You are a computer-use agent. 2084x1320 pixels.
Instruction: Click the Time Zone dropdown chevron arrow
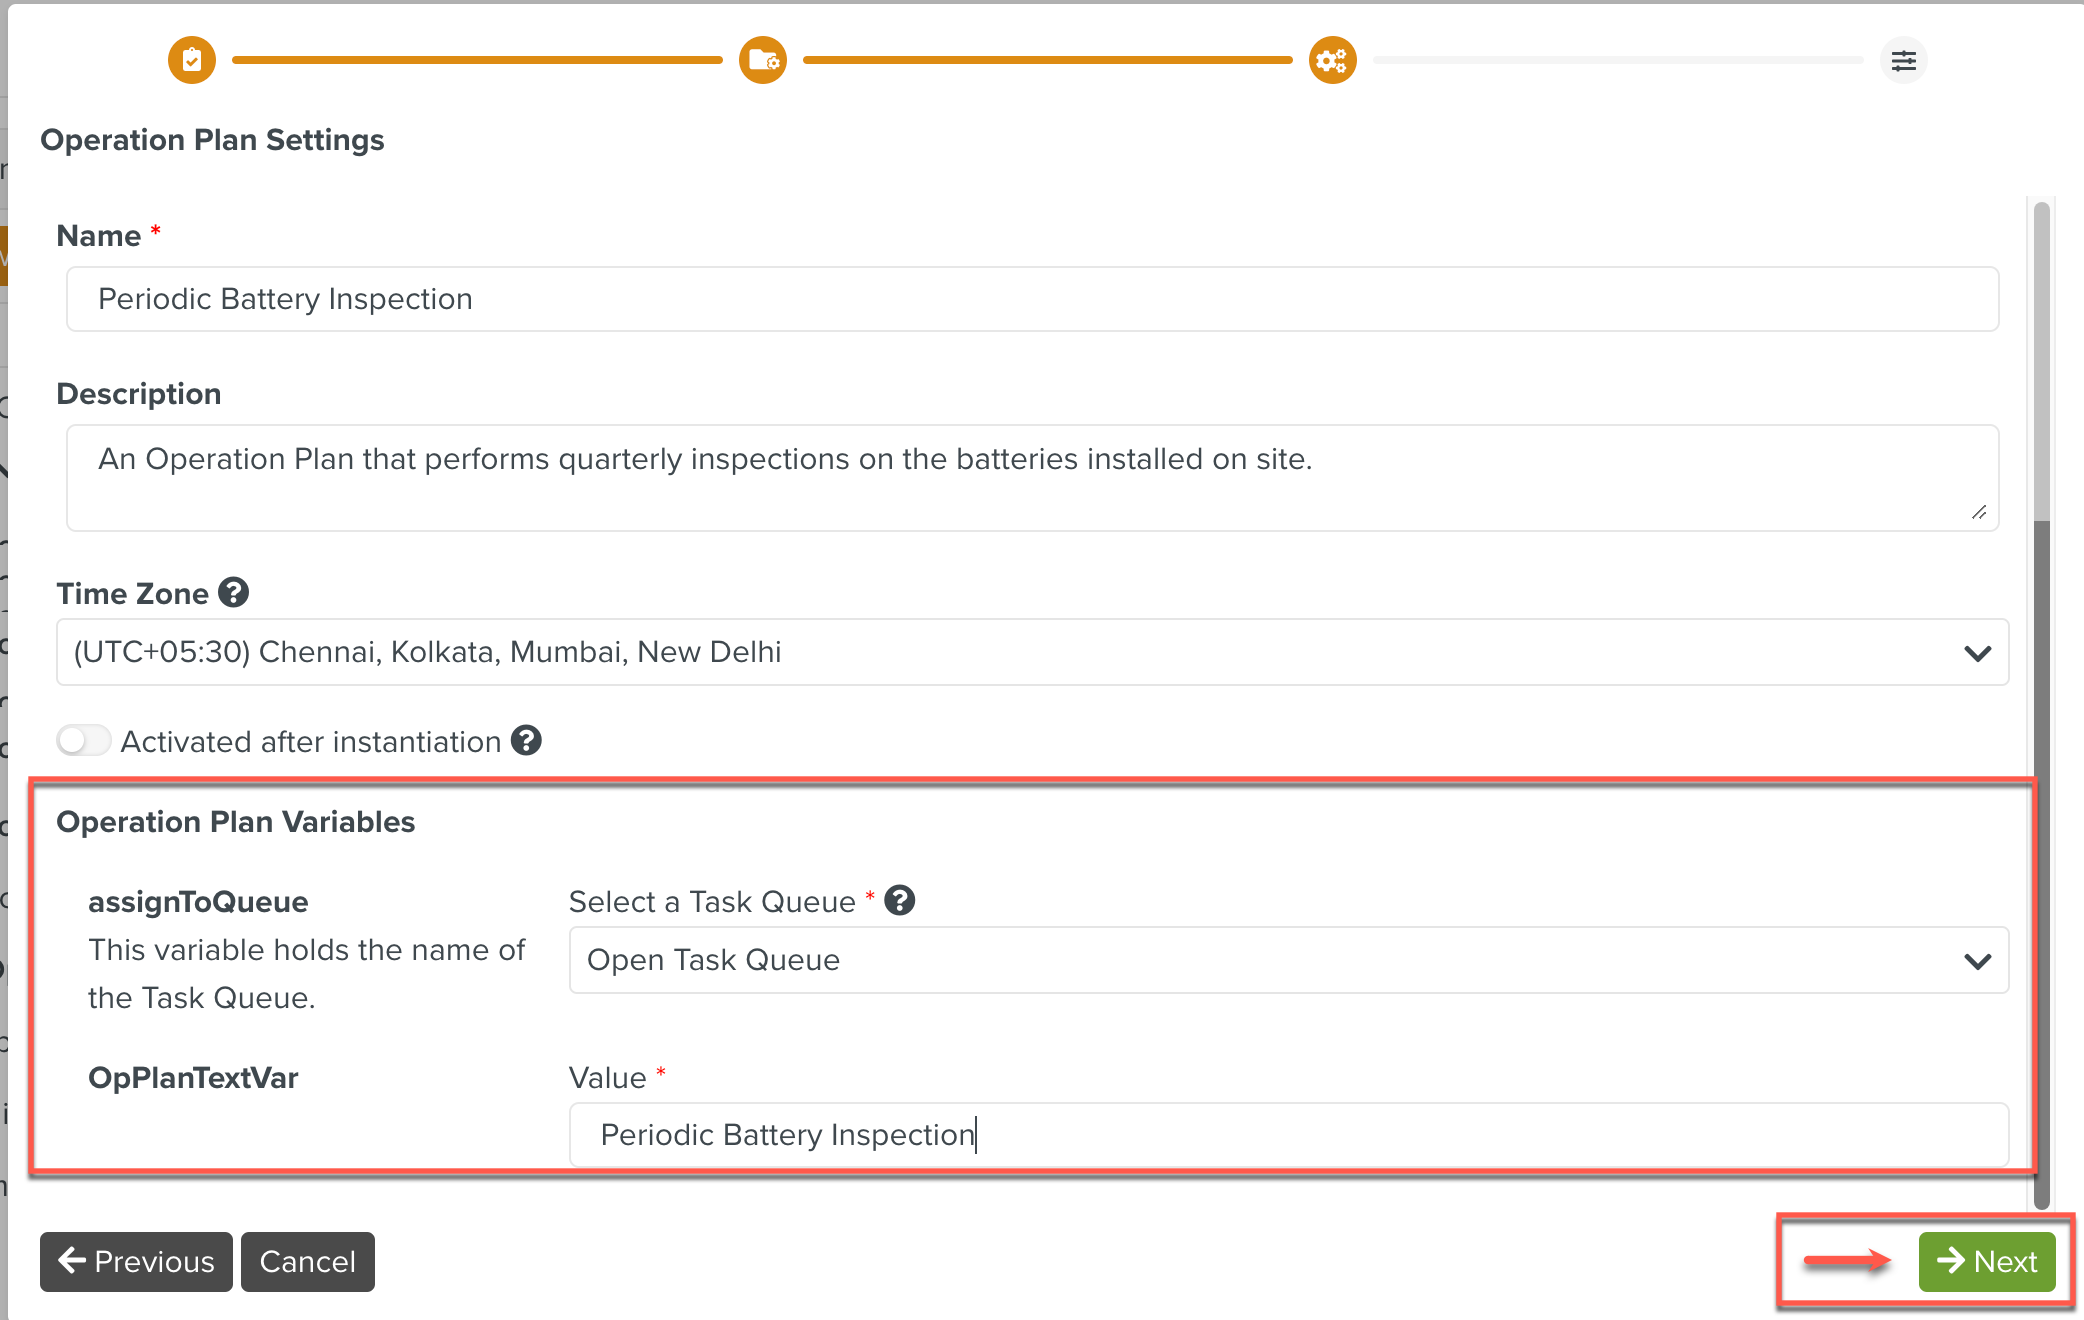pos(1977,653)
